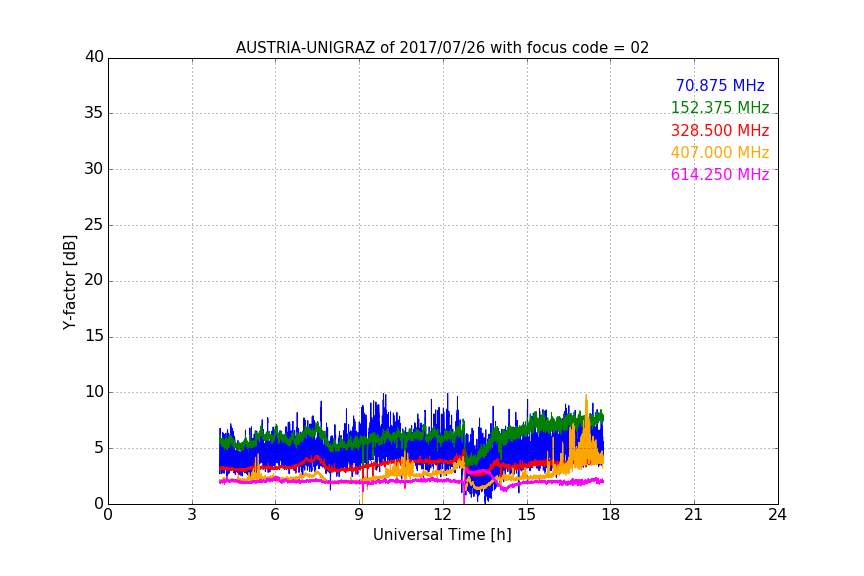Screen dimensions: 864x576
Task: Click the x-axis tick label 21
Action: [x=694, y=515]
